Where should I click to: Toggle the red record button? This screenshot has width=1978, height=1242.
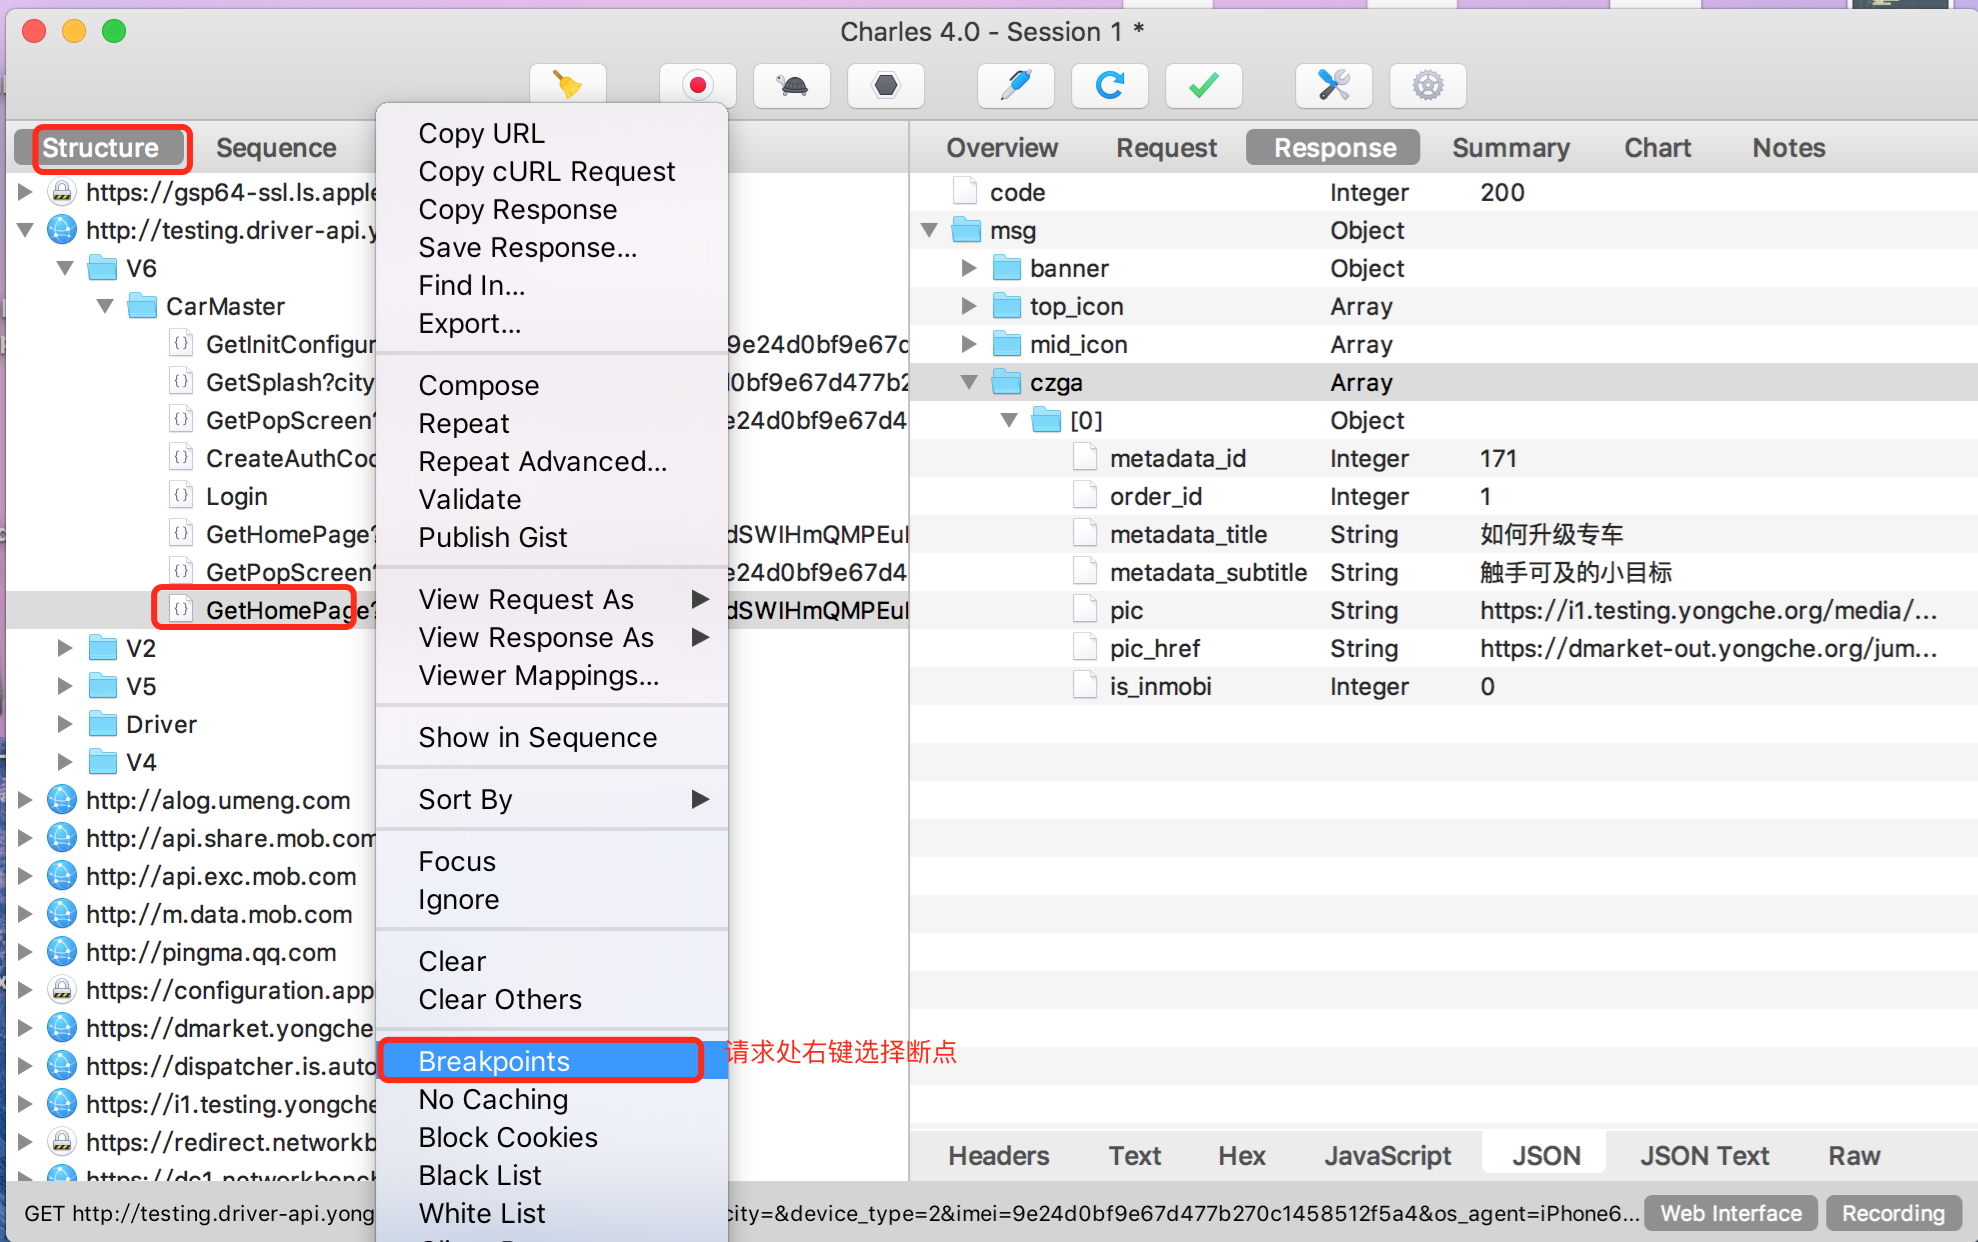[698, 86]
